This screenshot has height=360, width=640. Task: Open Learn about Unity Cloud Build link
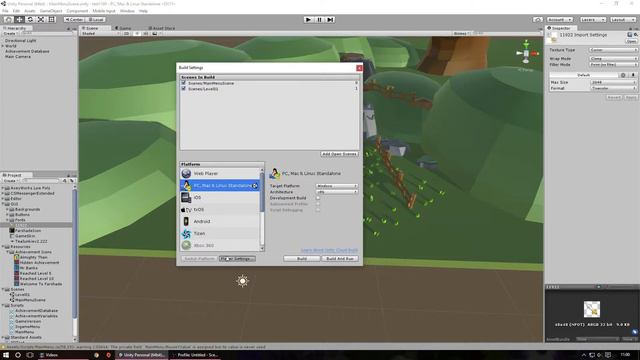[x=329, y=250]
